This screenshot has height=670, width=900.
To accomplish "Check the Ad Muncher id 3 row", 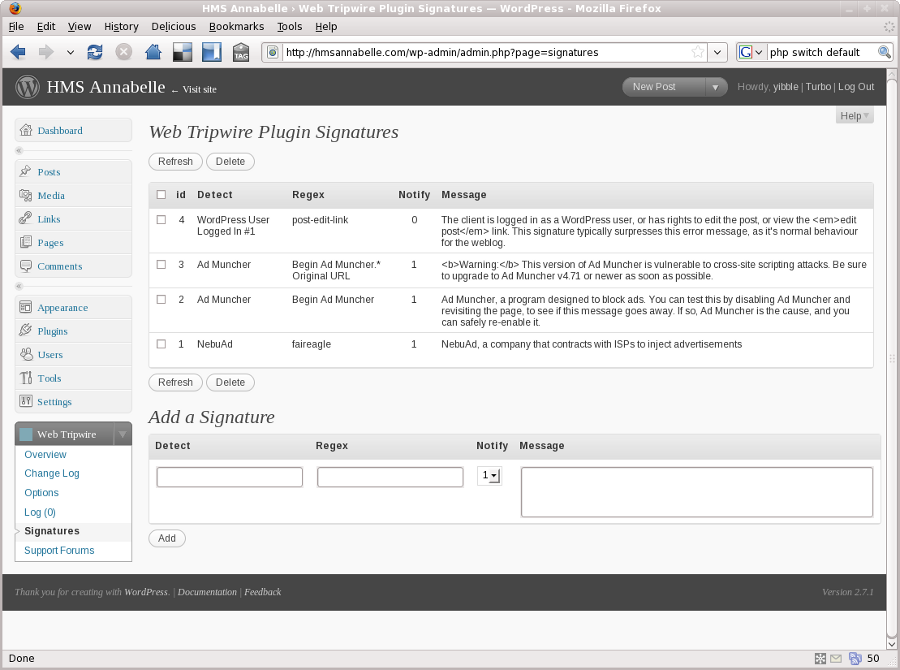I will [161, 265].
